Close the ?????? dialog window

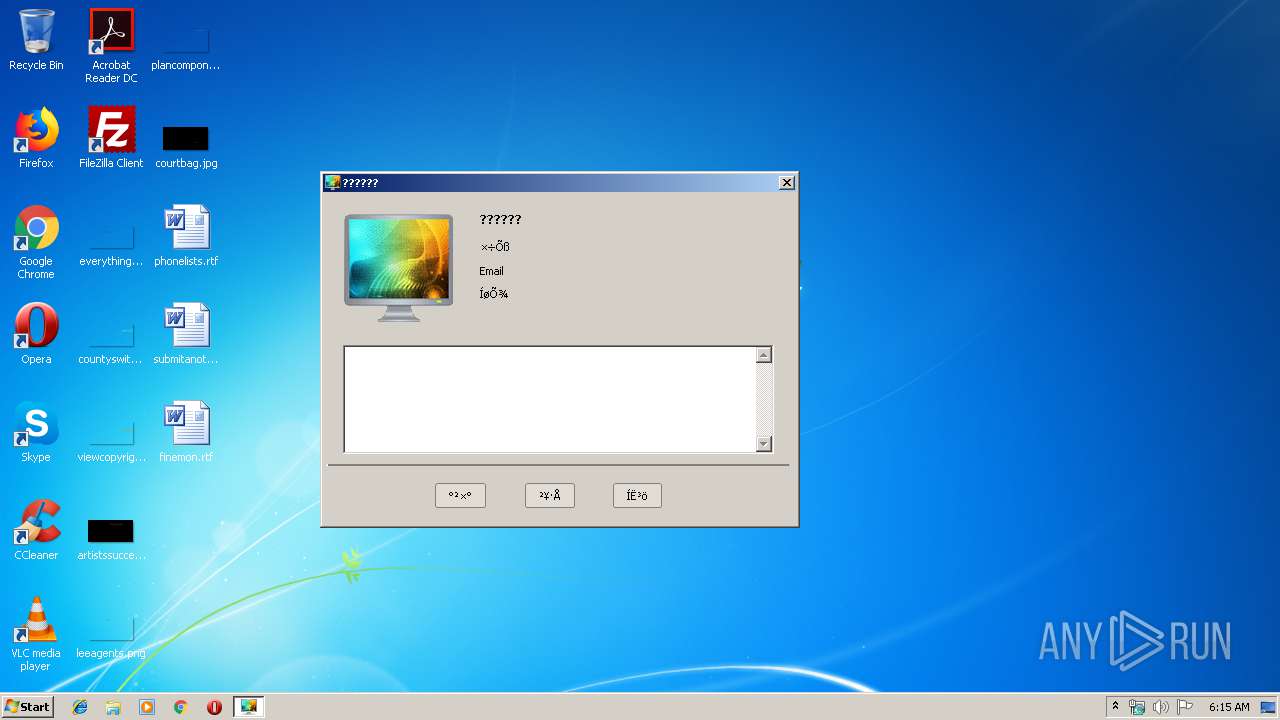coord(787,182)
